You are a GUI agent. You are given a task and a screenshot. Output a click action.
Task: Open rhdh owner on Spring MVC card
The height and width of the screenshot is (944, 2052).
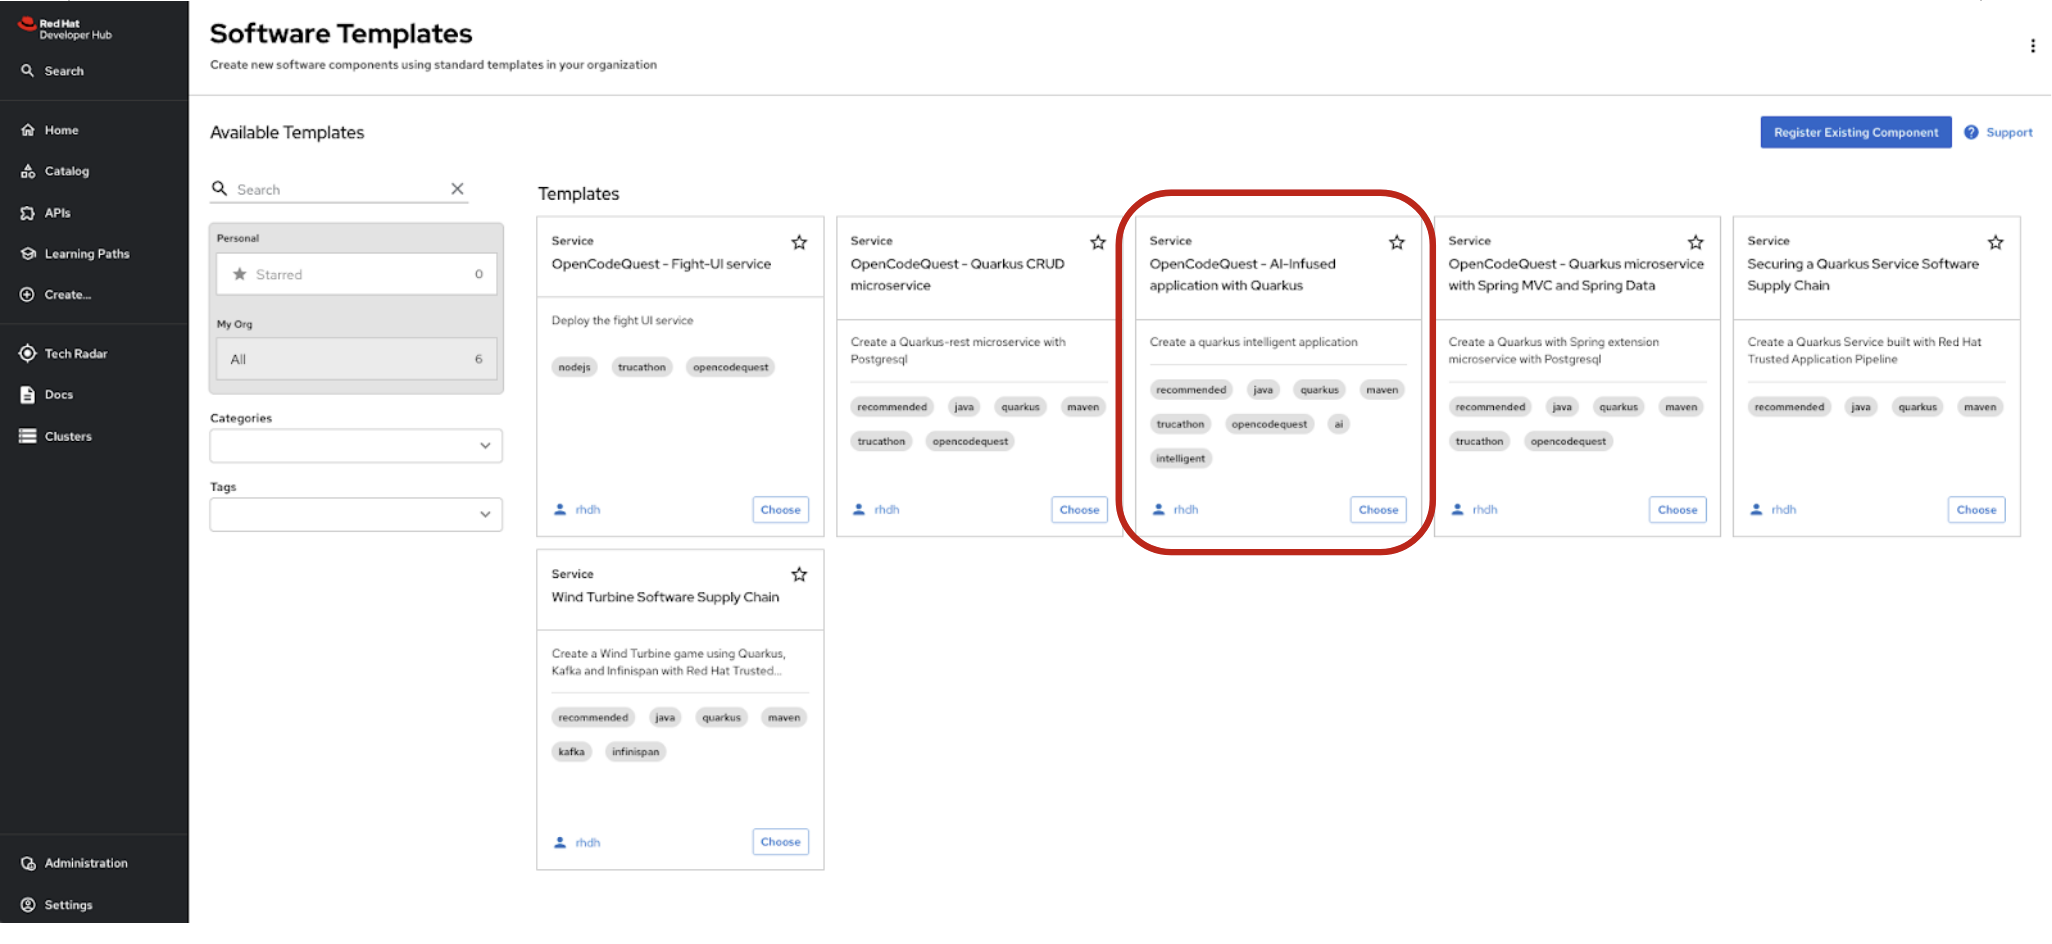point(1485,510)
